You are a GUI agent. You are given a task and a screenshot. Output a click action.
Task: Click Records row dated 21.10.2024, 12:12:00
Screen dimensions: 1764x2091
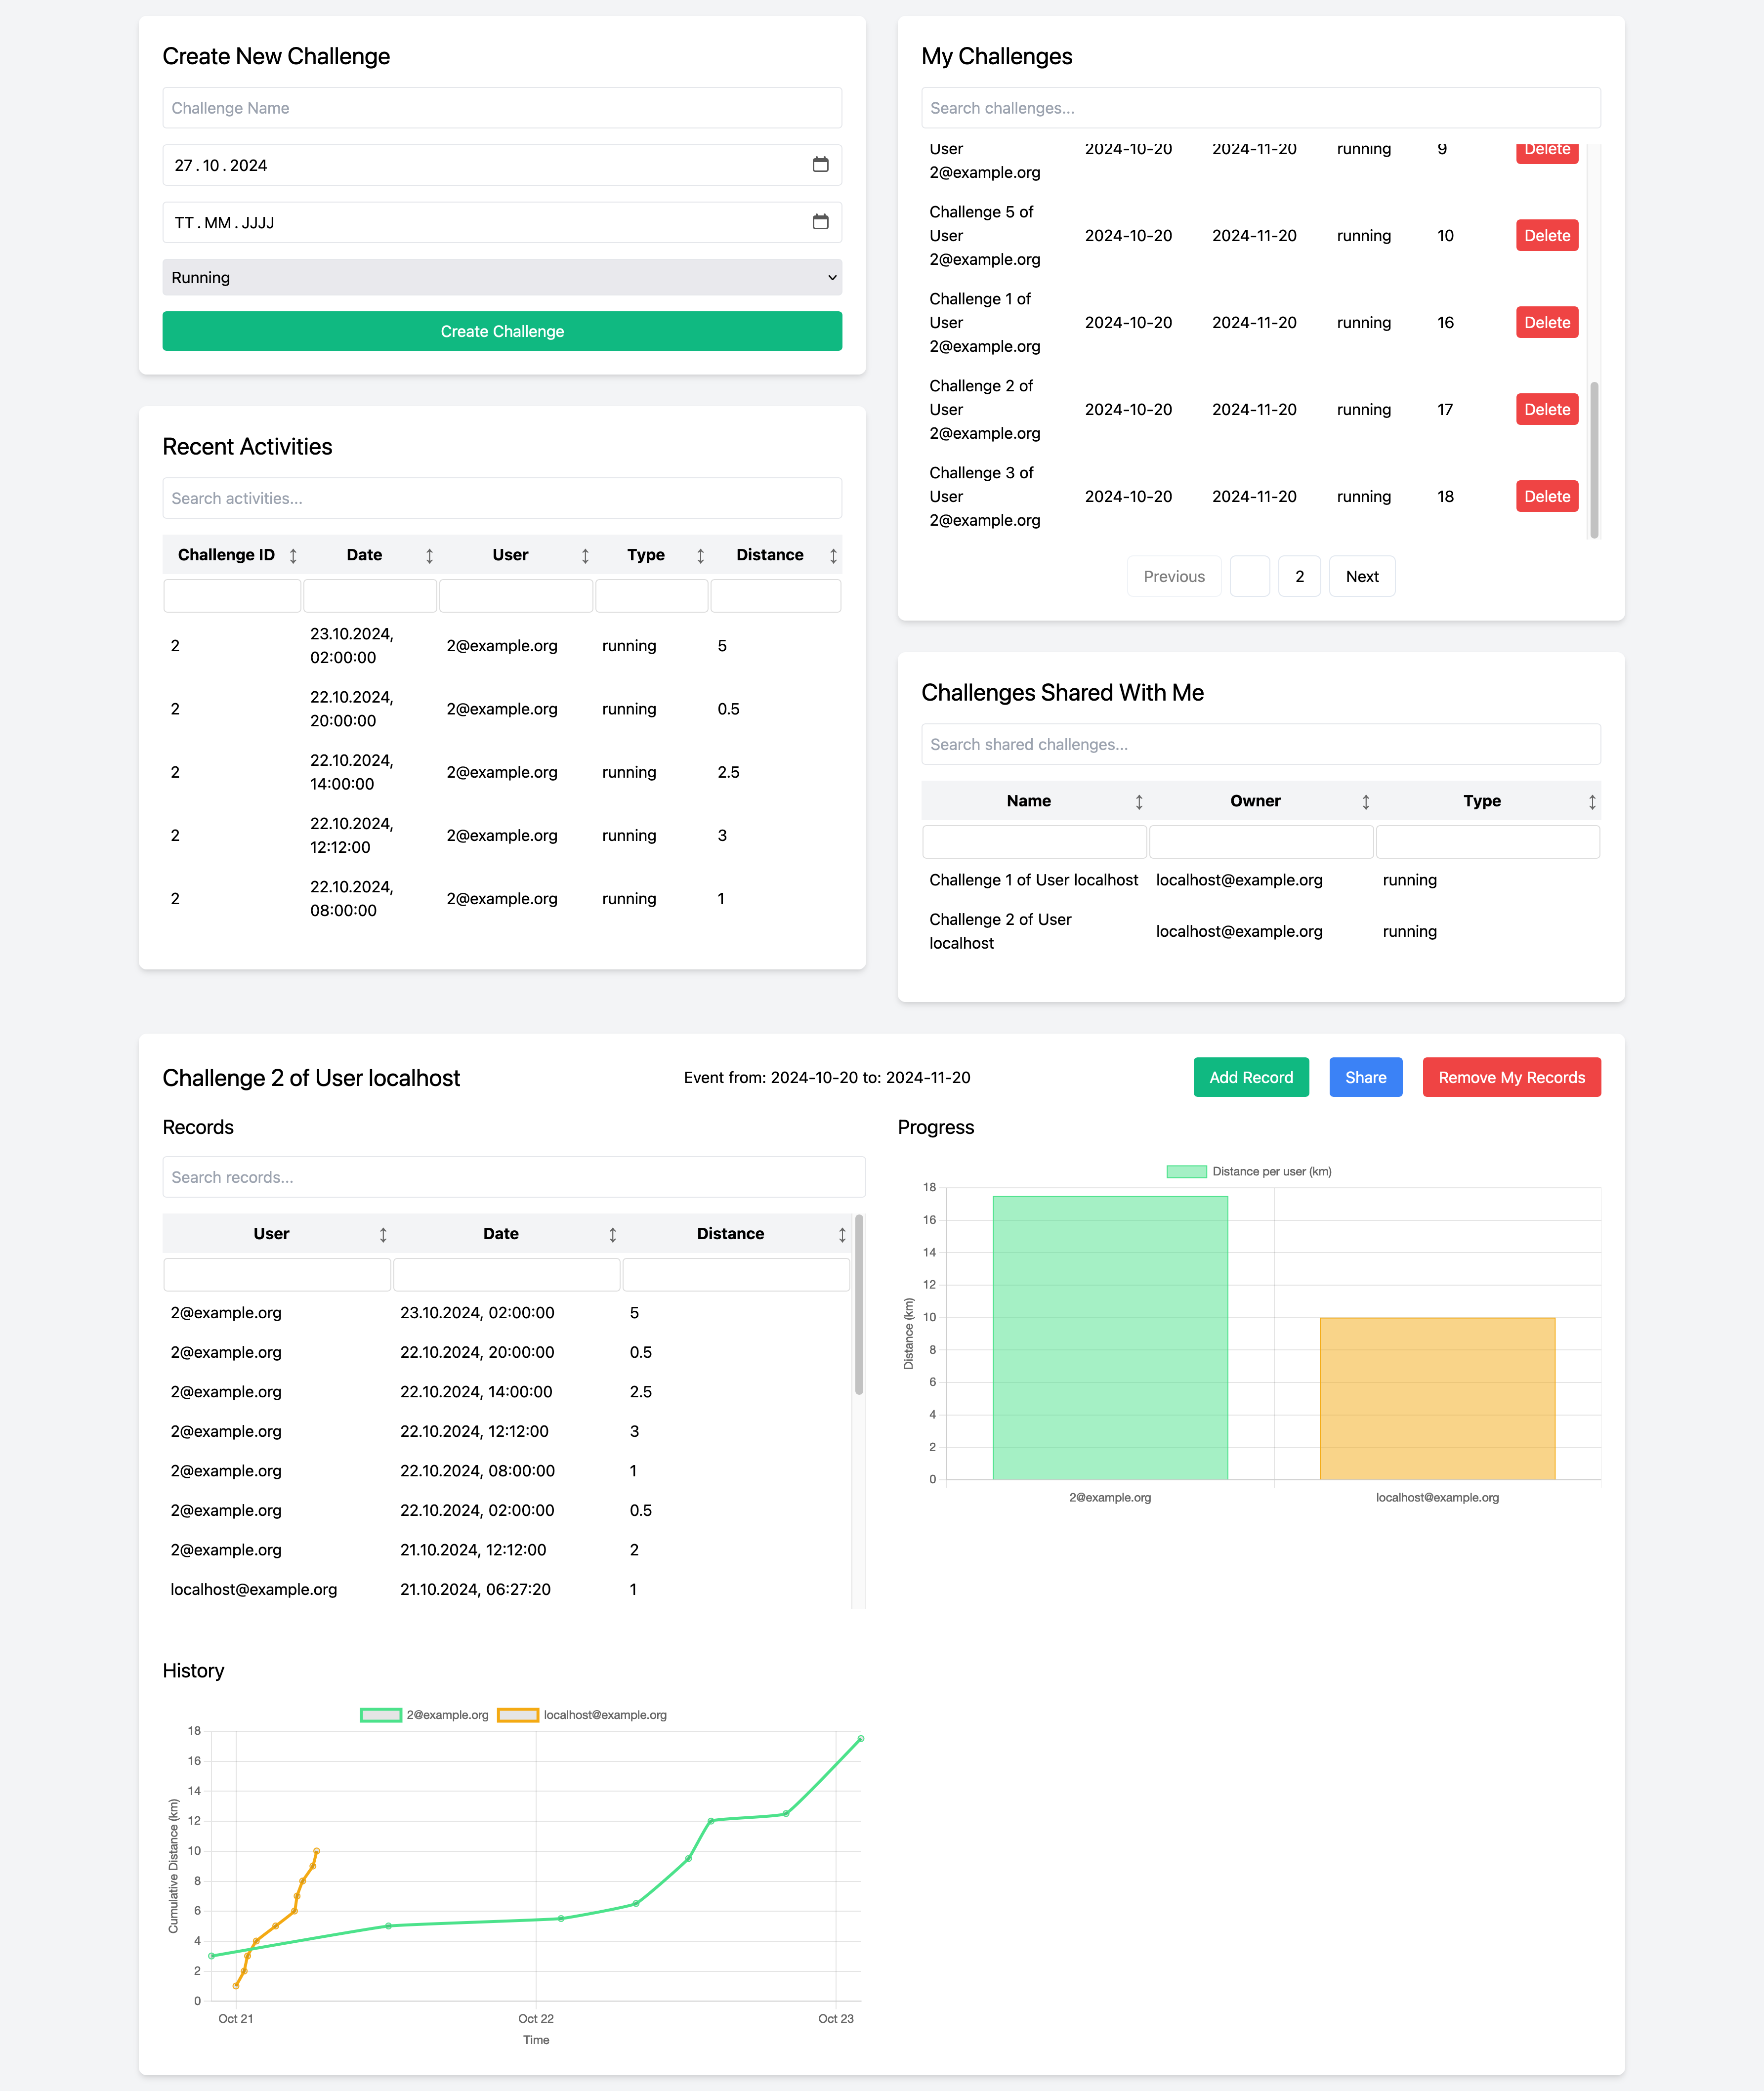click(x=507, y=1550)
